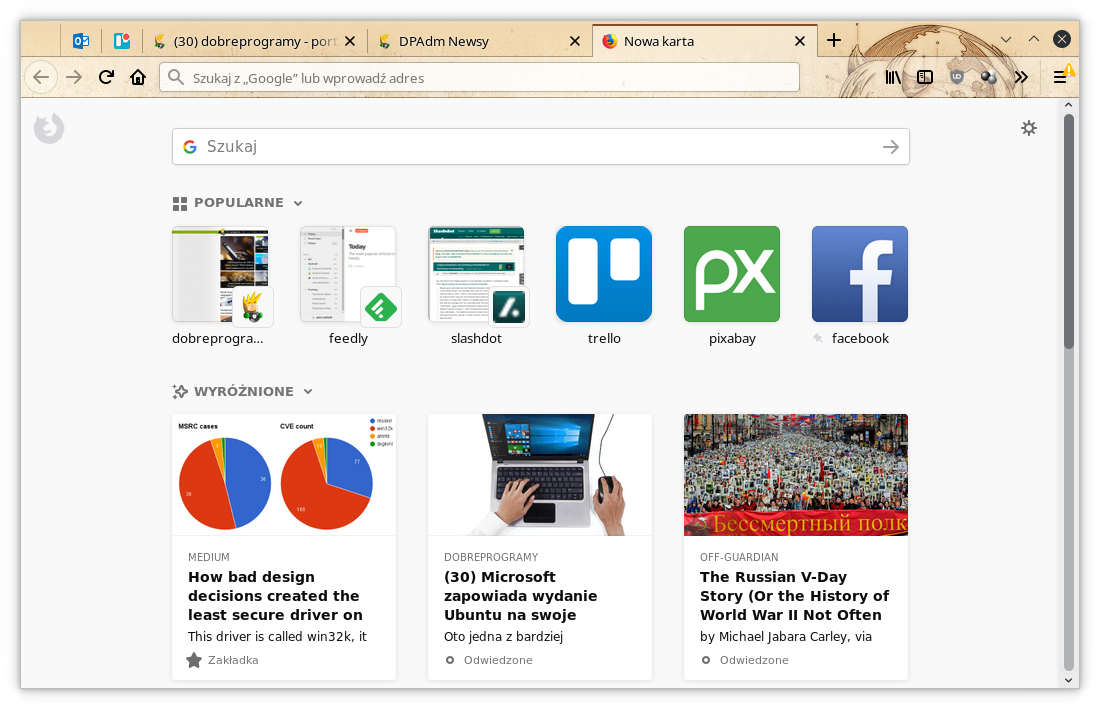This screenshot has height=709, width=1100.
Task: Click inside the Szukaj search field
Action: [450, 146]
